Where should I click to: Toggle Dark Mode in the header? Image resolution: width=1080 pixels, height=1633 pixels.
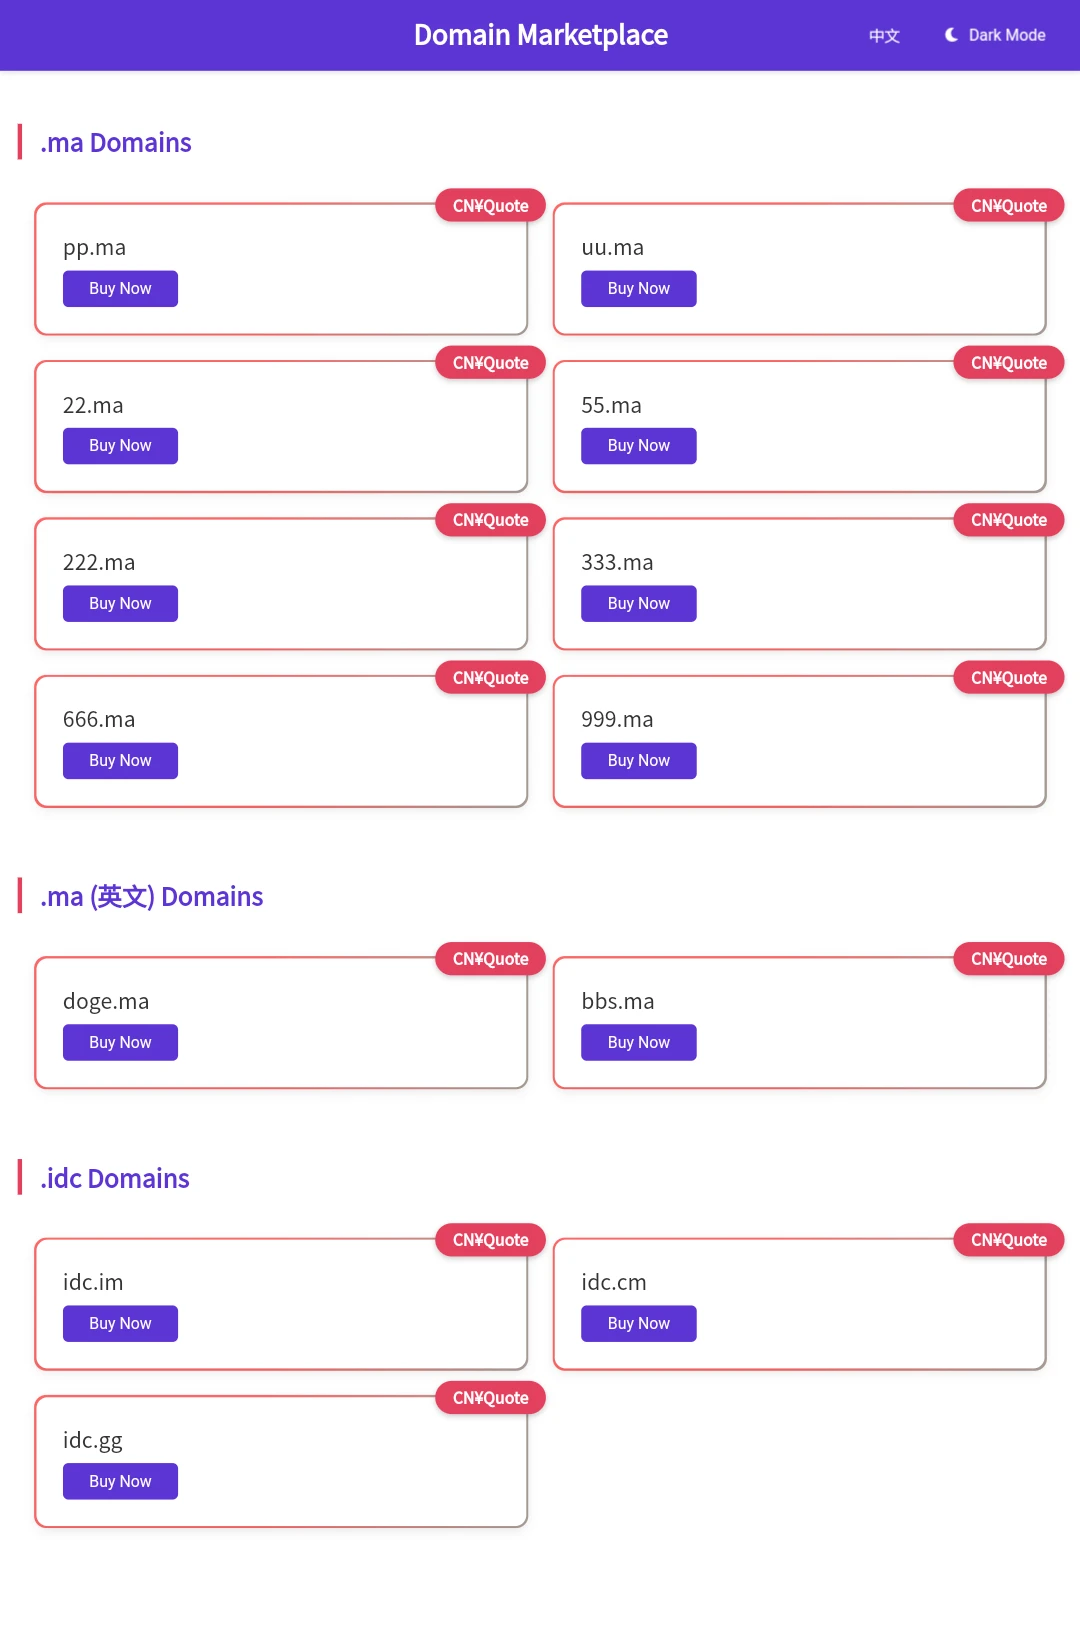pos(994,35)
